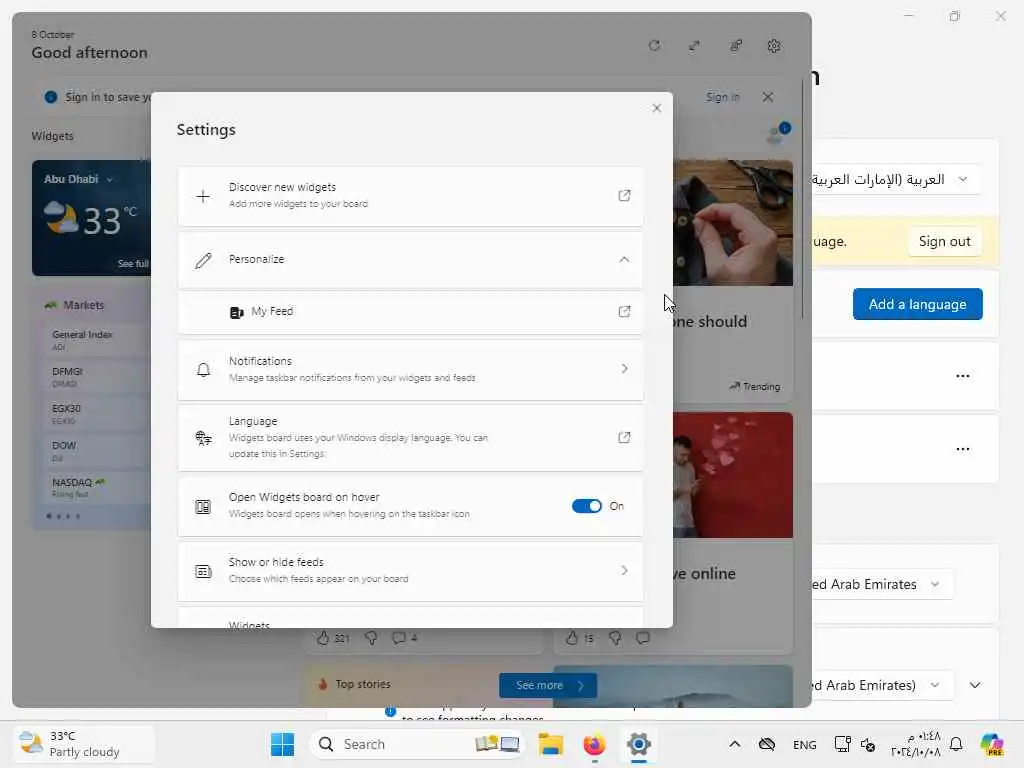
Task: Click the sewing article thumbnail image
Action: click(x=733, y=223)
